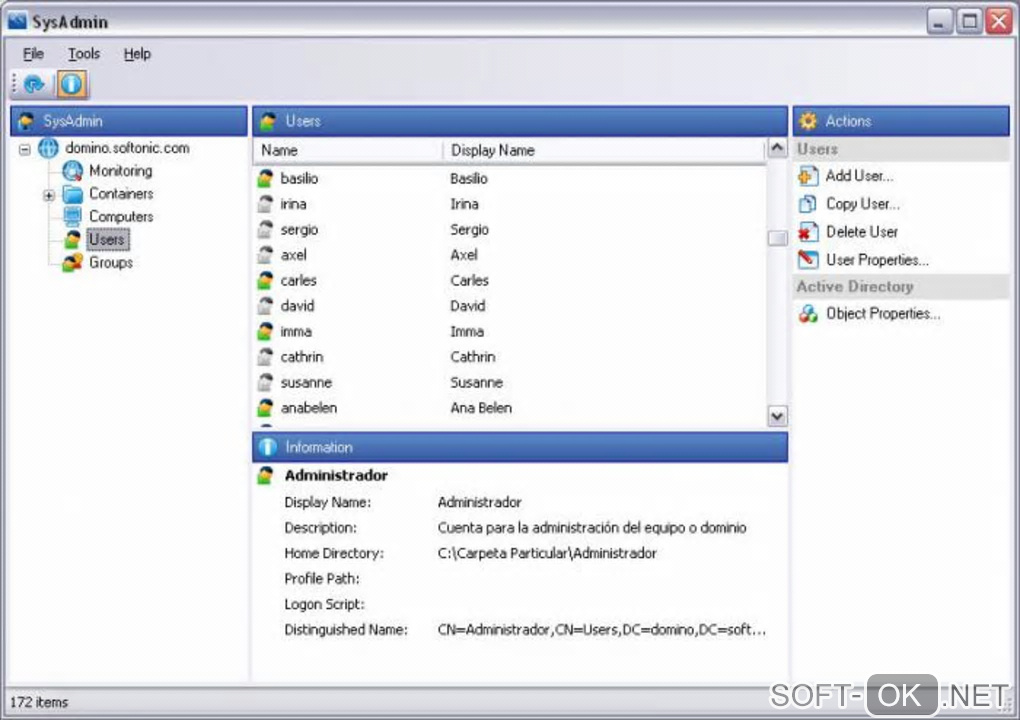The height and width of the screenshot is (720, 1020).
Task: Click the sergio user icon
Action: pyautogui.click(x=265, y=229)
